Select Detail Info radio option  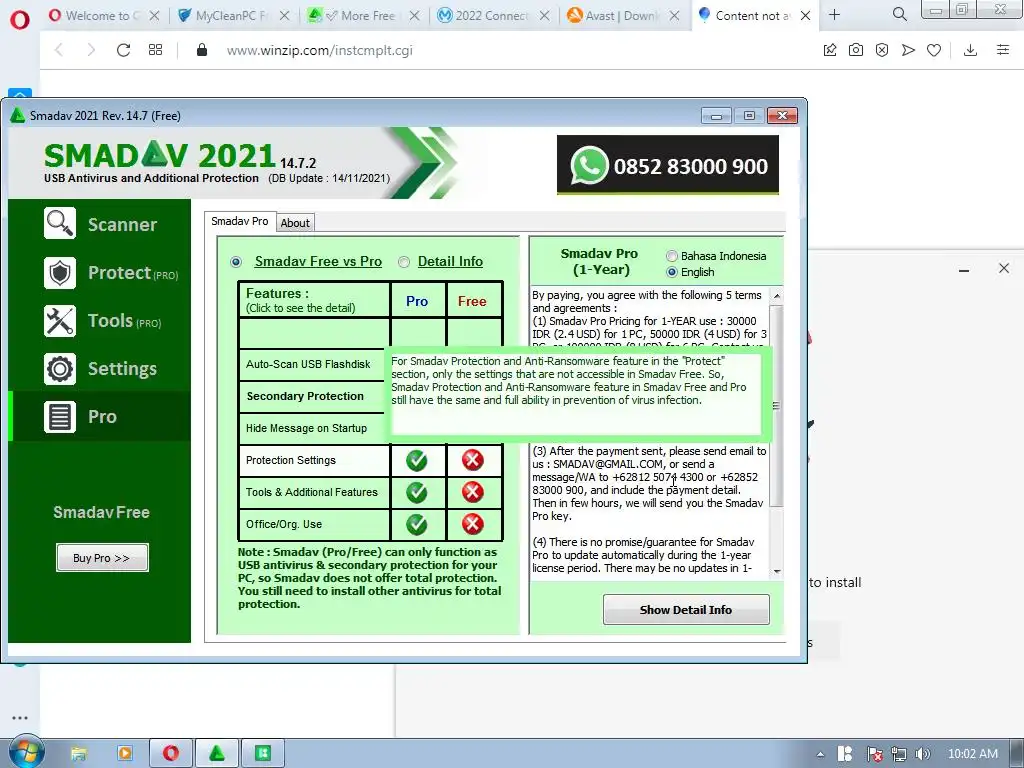point(404,262)
